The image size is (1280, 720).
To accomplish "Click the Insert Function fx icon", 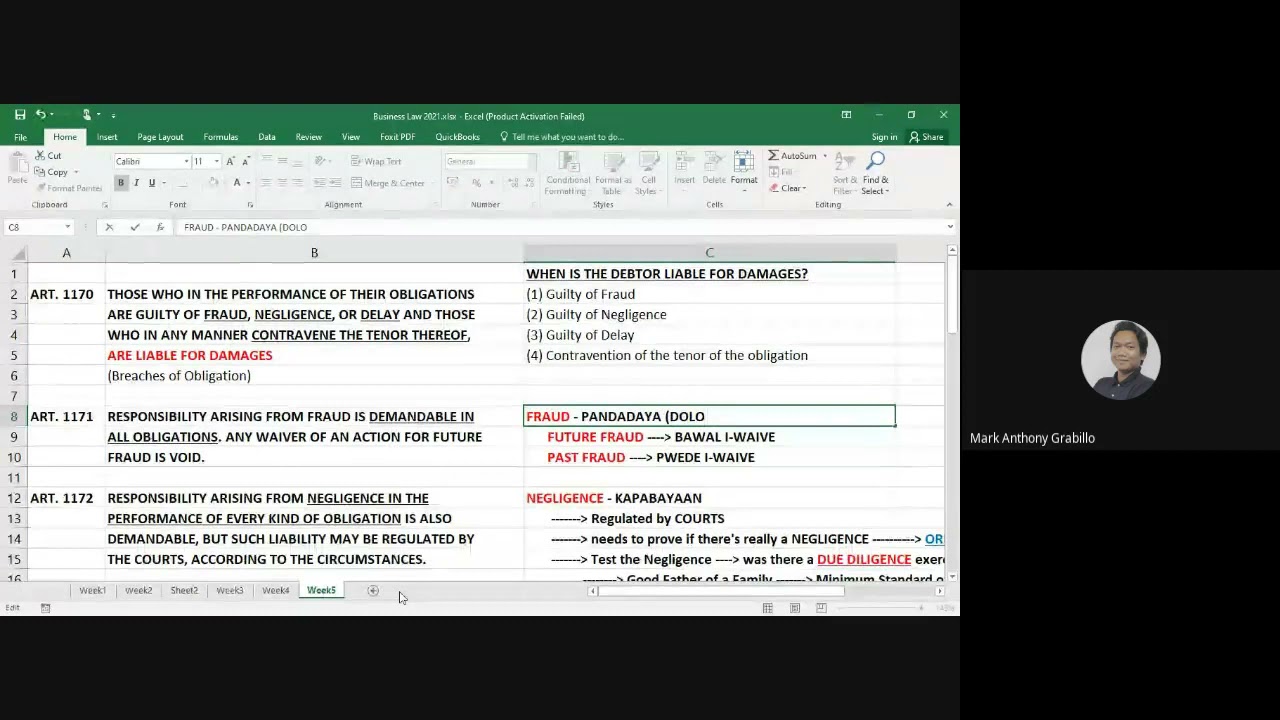I will tap(160, 227).
